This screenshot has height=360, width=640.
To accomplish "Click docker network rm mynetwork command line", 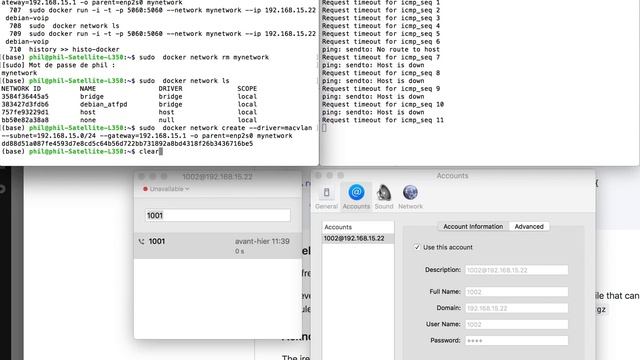I will [135, 58].
